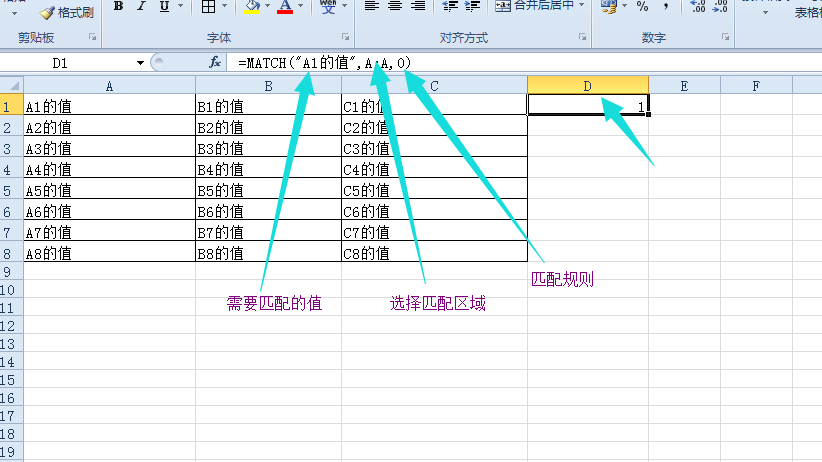Center text horizontally

click(395, 6)
